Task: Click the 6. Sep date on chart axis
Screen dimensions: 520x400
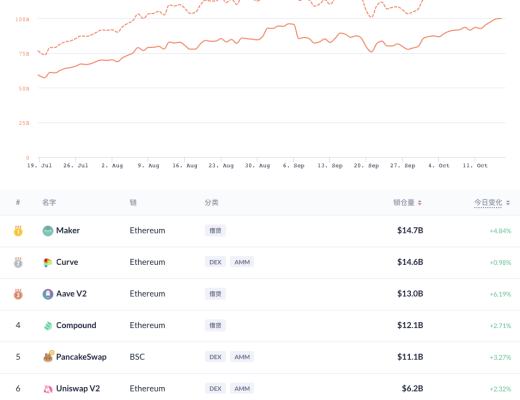Action: point(294,165)
